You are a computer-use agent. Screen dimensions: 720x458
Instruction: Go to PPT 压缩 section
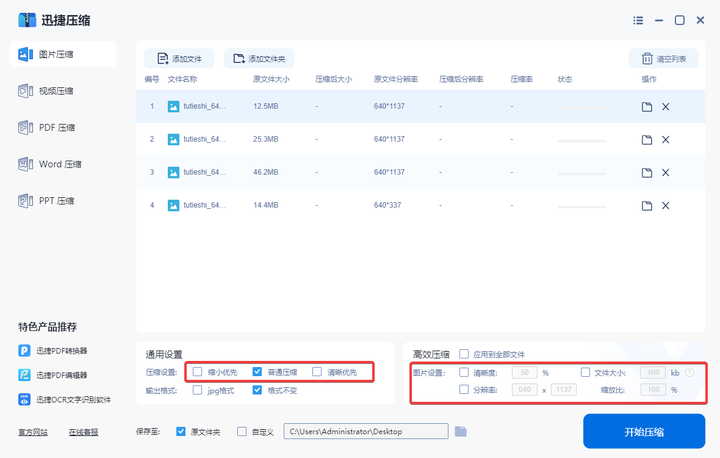[x=46, y=201]
